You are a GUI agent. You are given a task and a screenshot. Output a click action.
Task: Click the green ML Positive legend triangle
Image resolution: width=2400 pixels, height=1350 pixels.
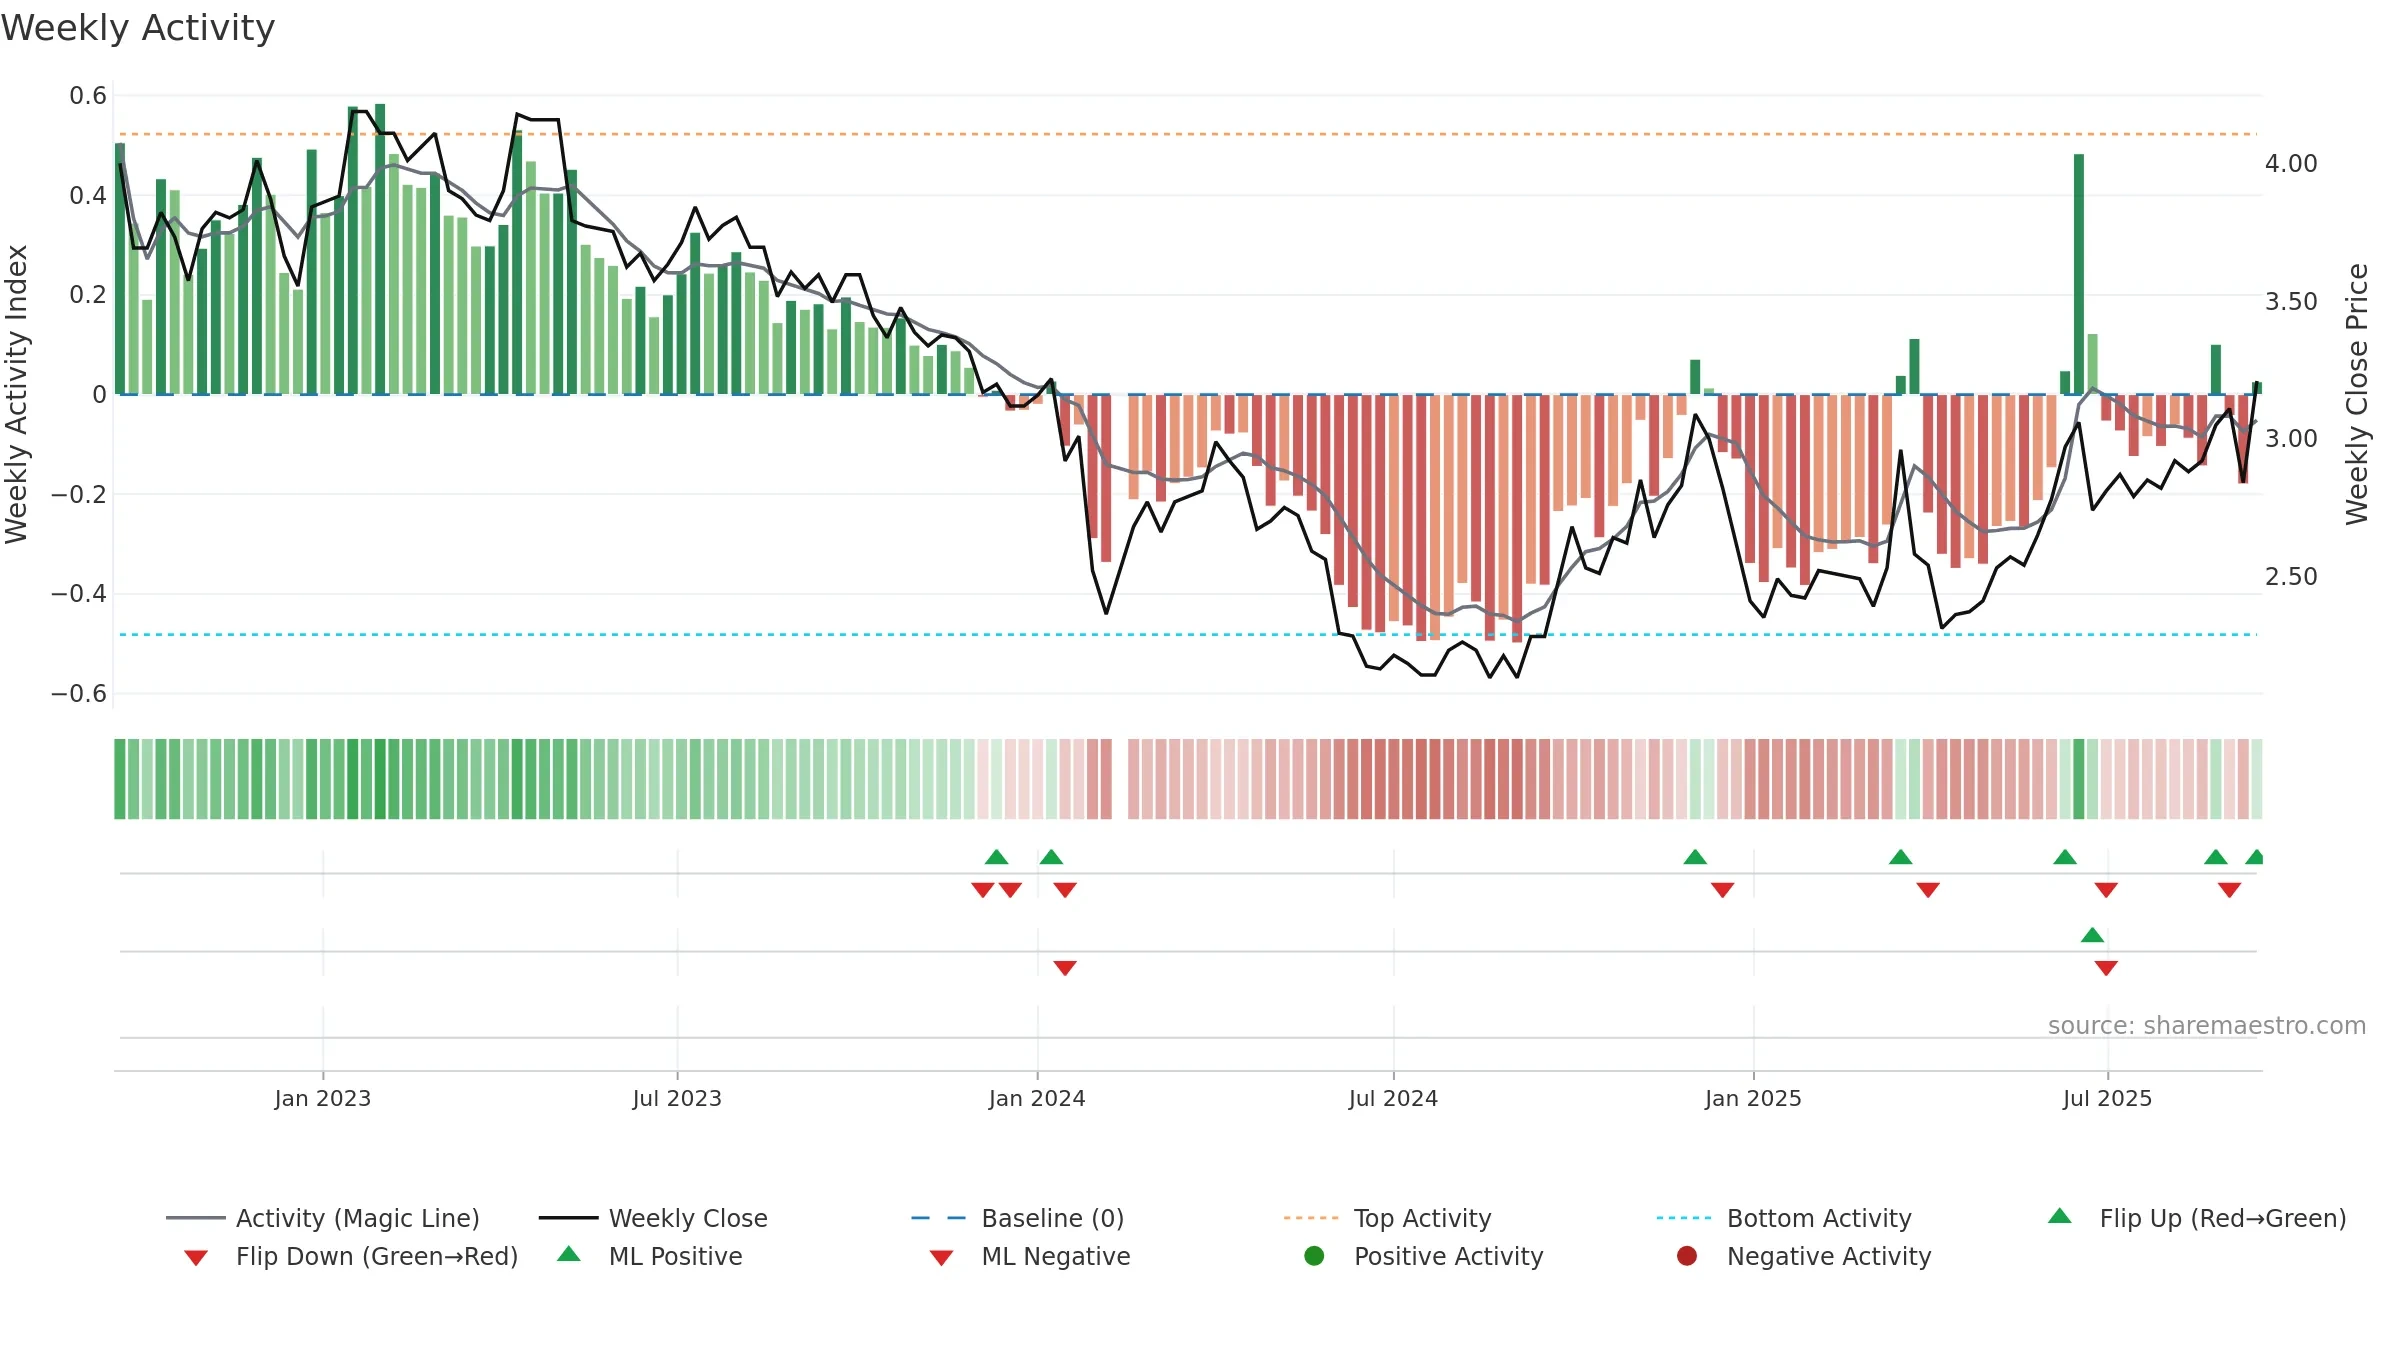[569, 1254]
